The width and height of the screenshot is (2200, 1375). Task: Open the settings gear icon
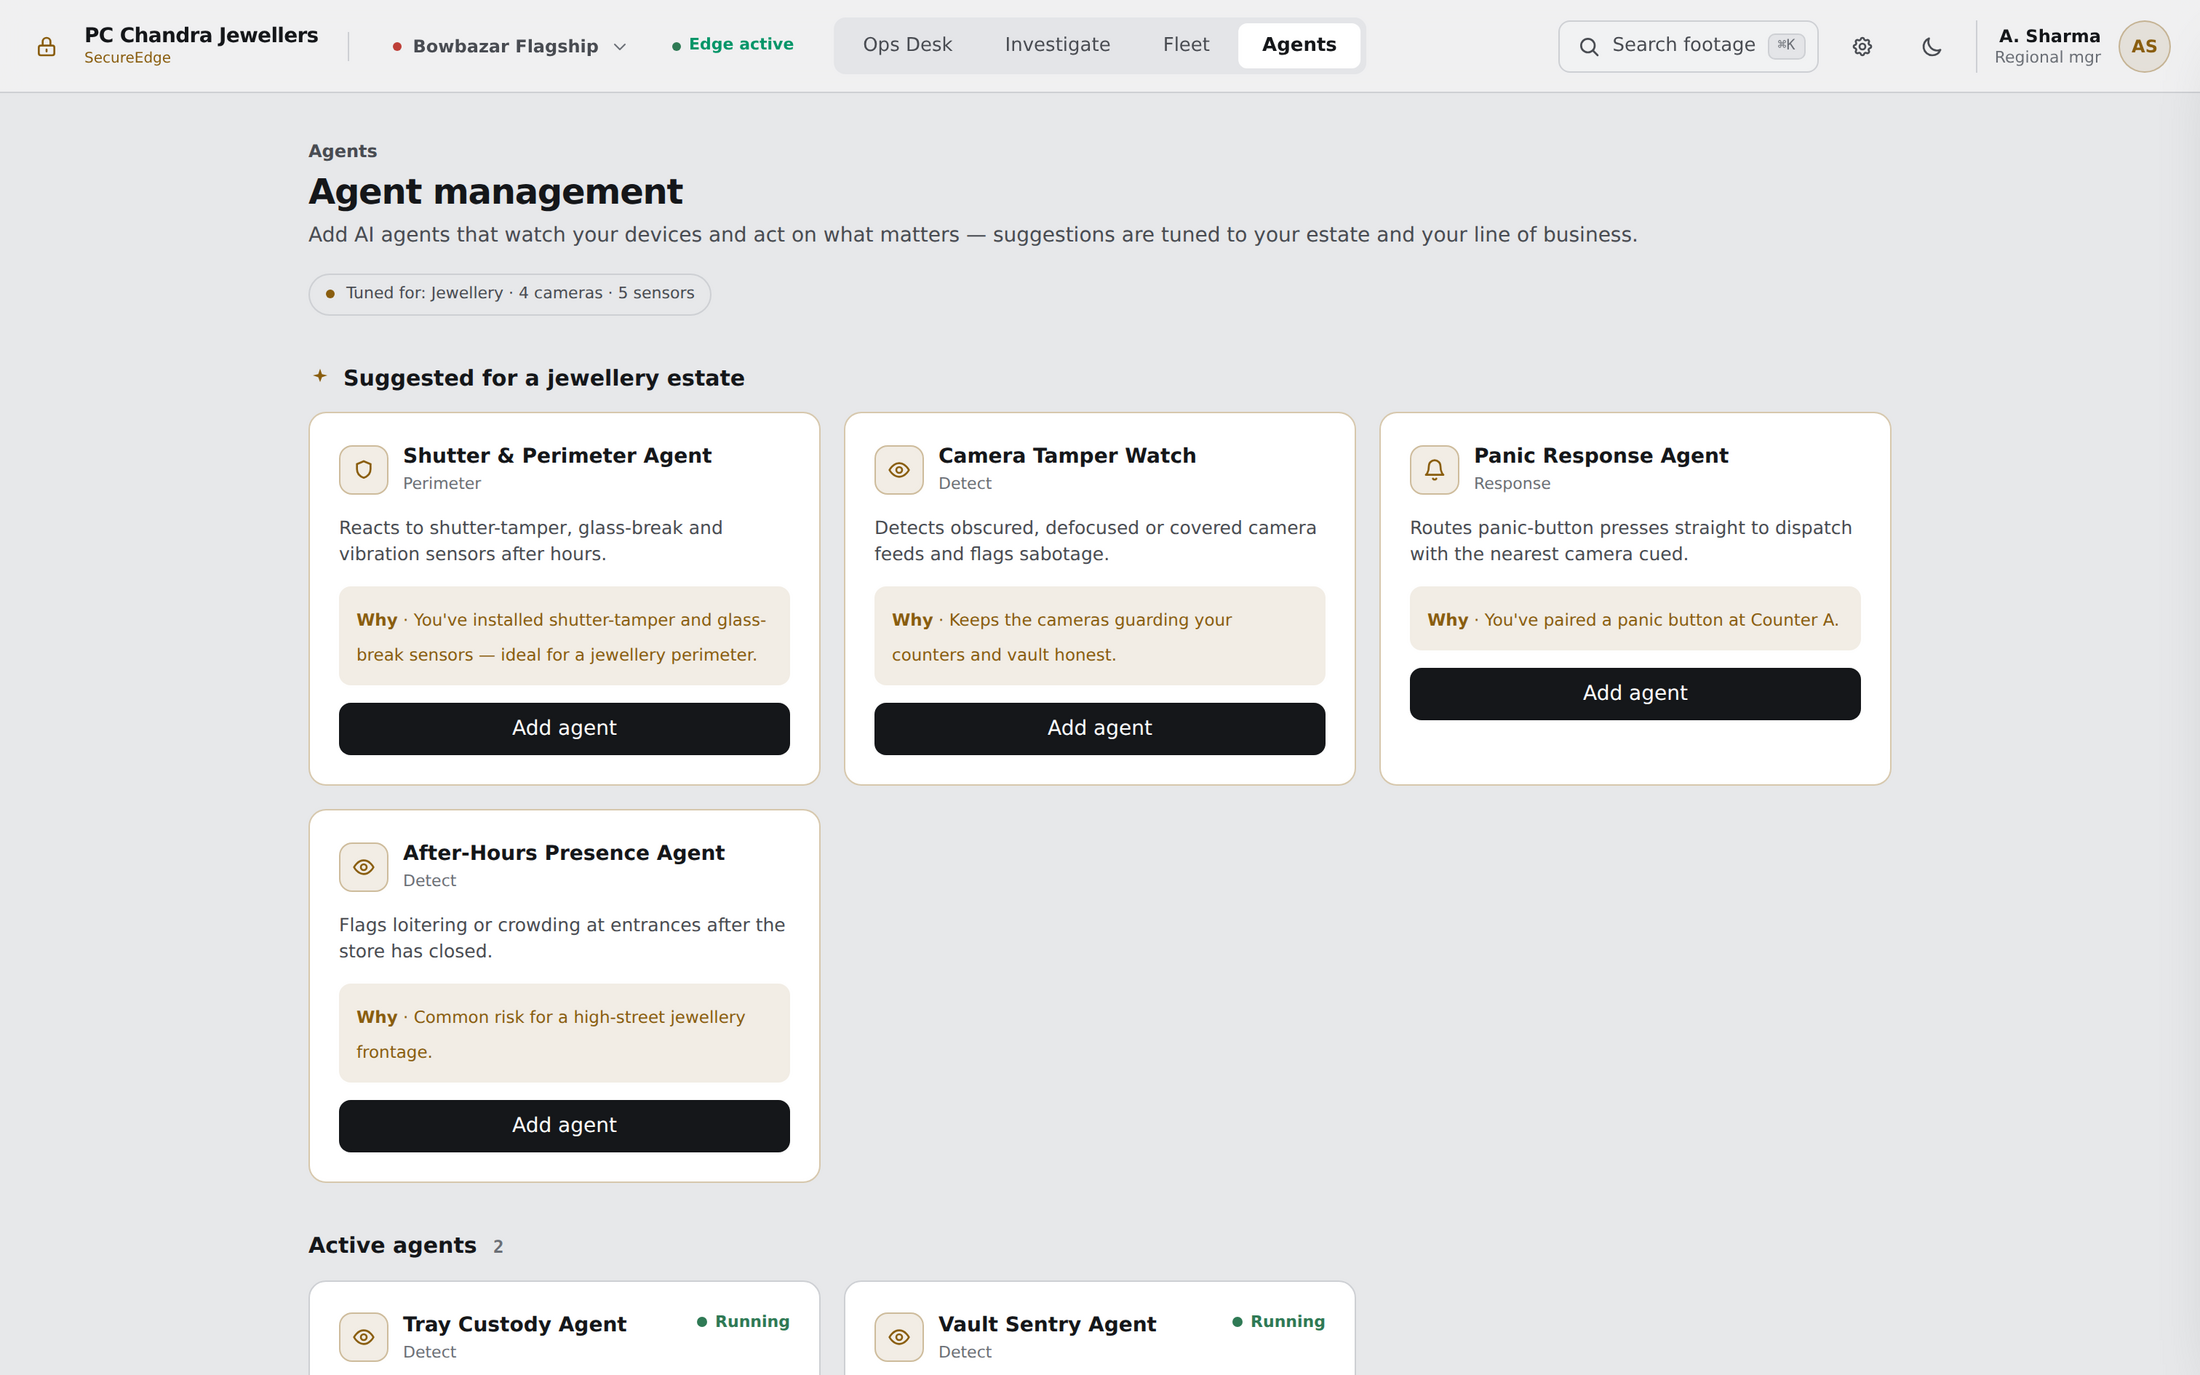coord(1862,46)
